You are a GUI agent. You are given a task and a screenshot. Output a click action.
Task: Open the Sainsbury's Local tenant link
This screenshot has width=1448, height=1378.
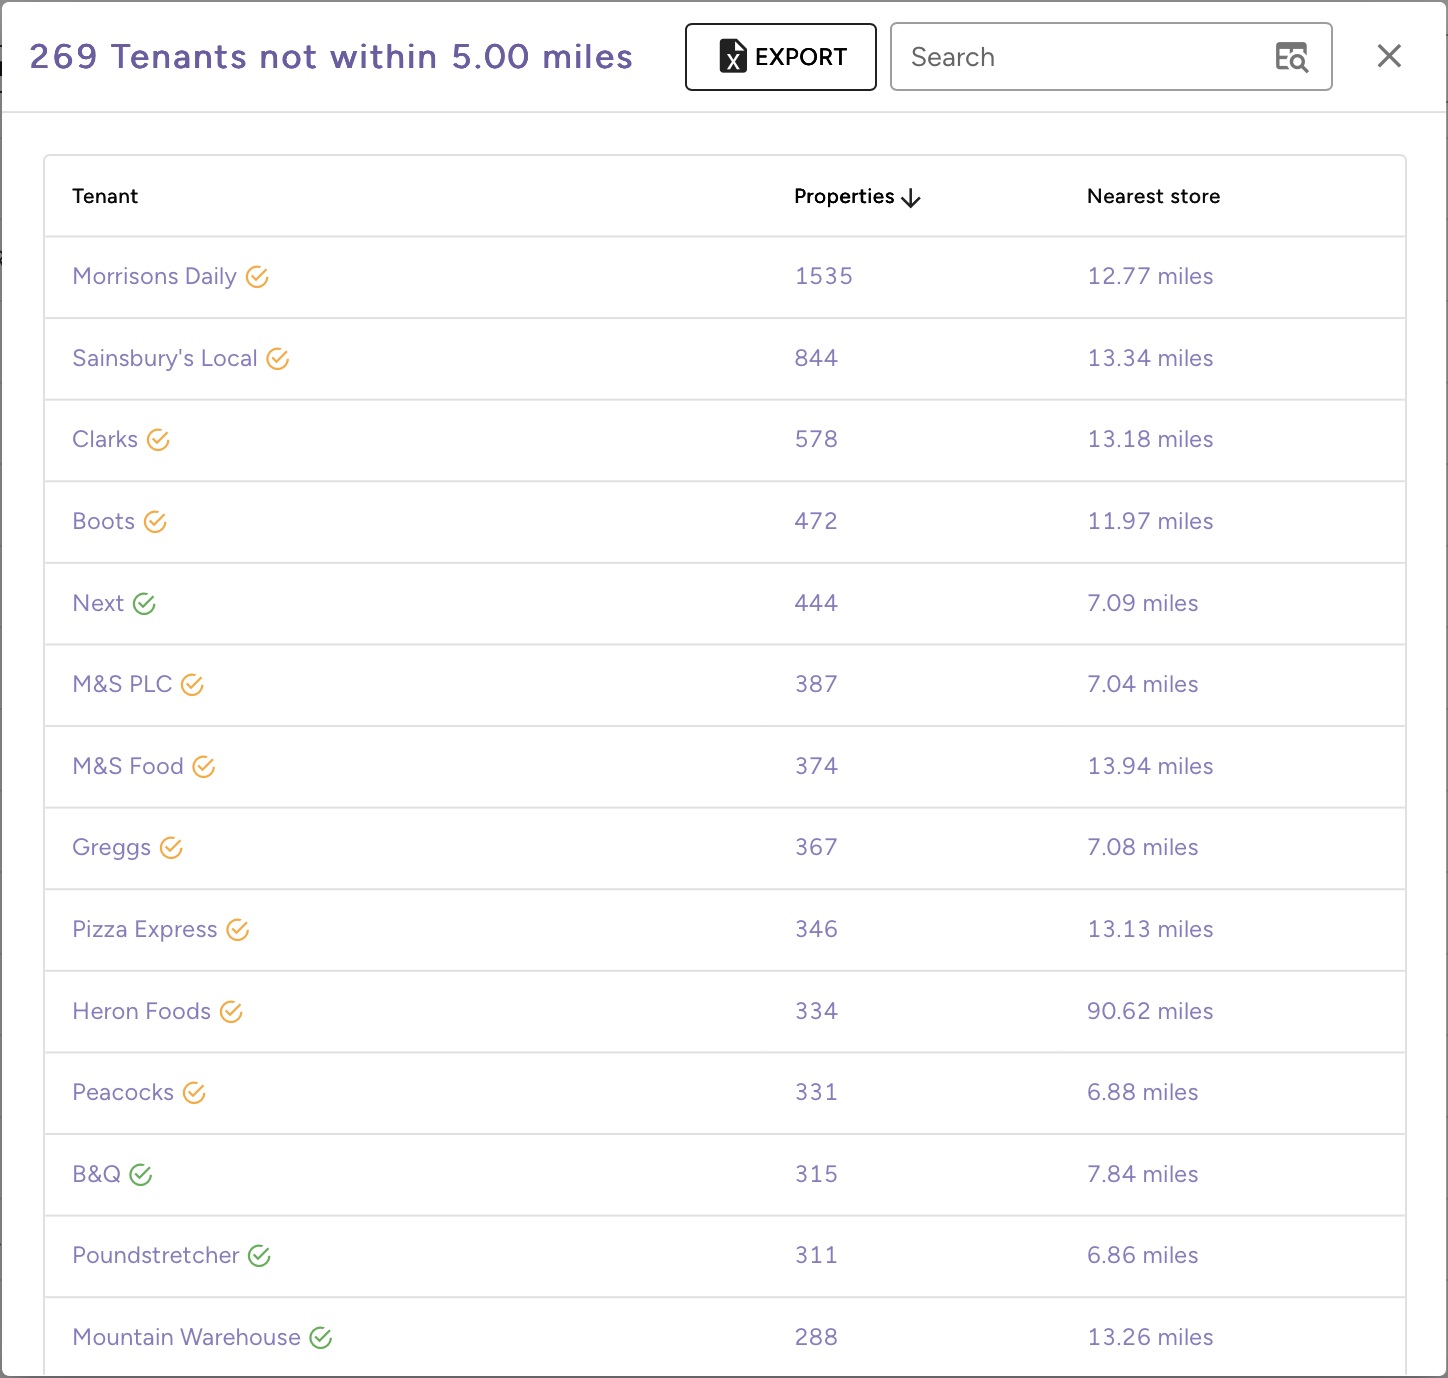[x=165, y=359]
